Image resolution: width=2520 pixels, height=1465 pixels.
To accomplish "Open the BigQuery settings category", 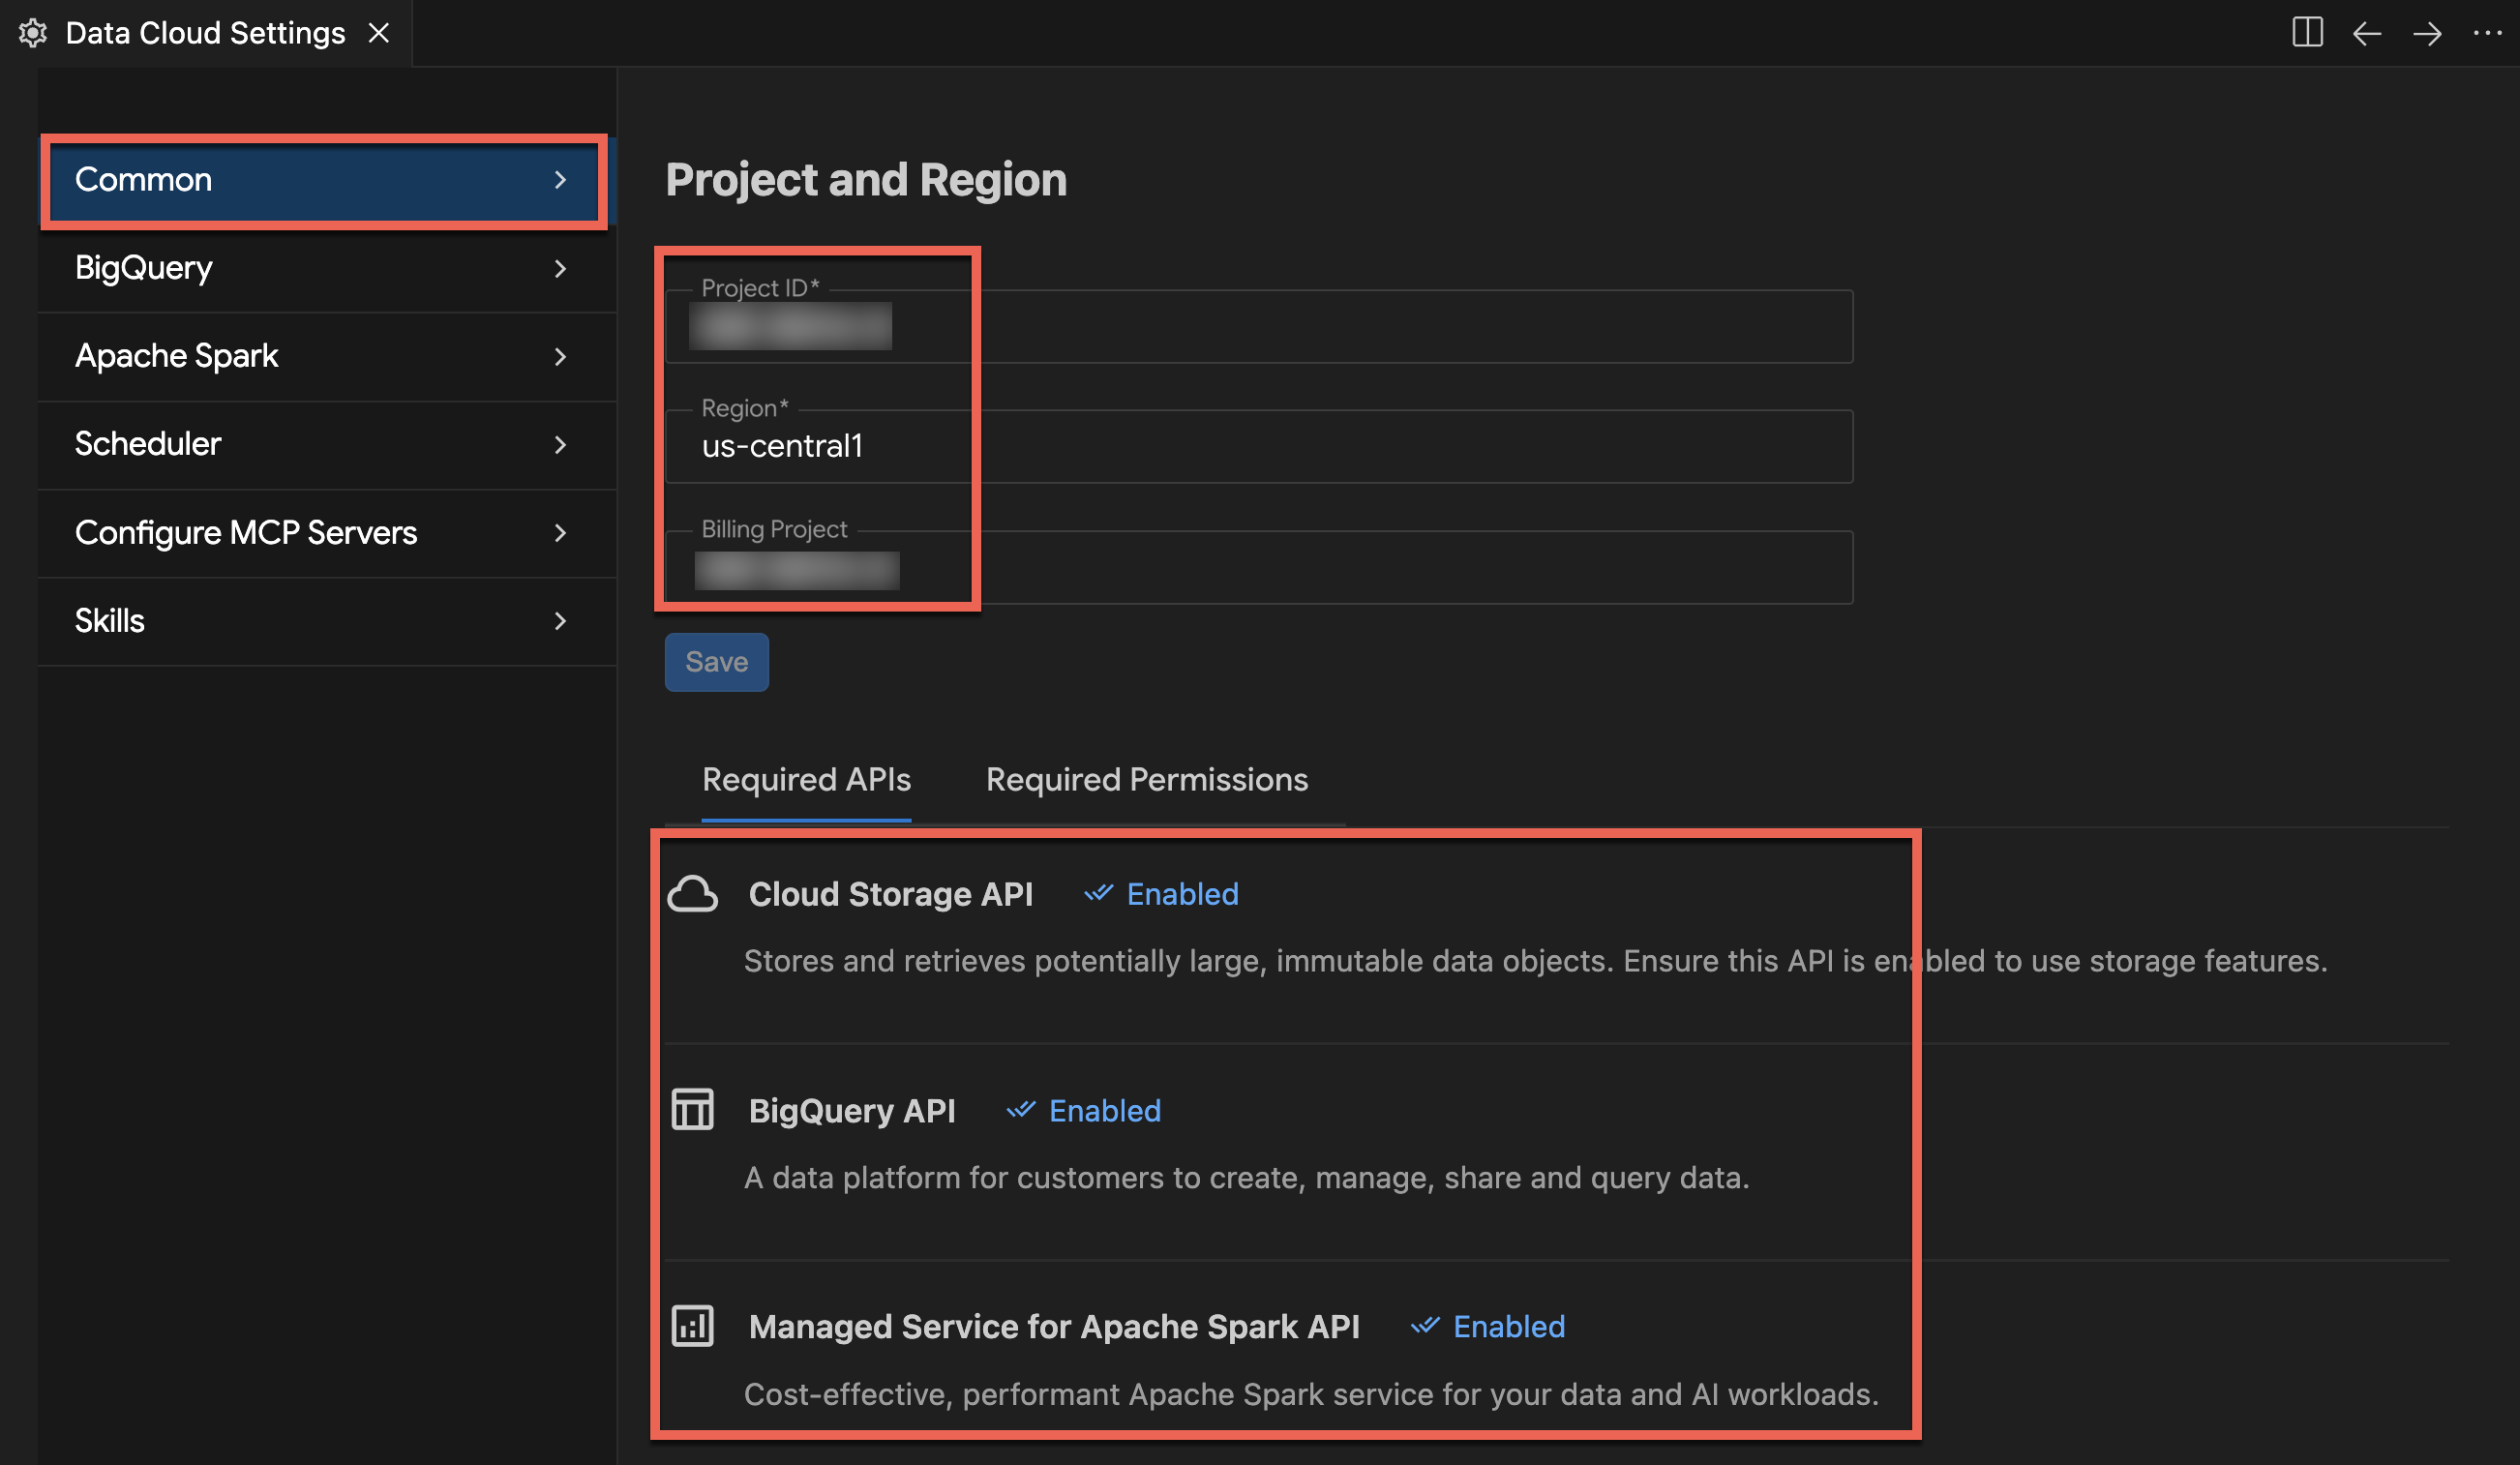I will click(x=326, y=268).
